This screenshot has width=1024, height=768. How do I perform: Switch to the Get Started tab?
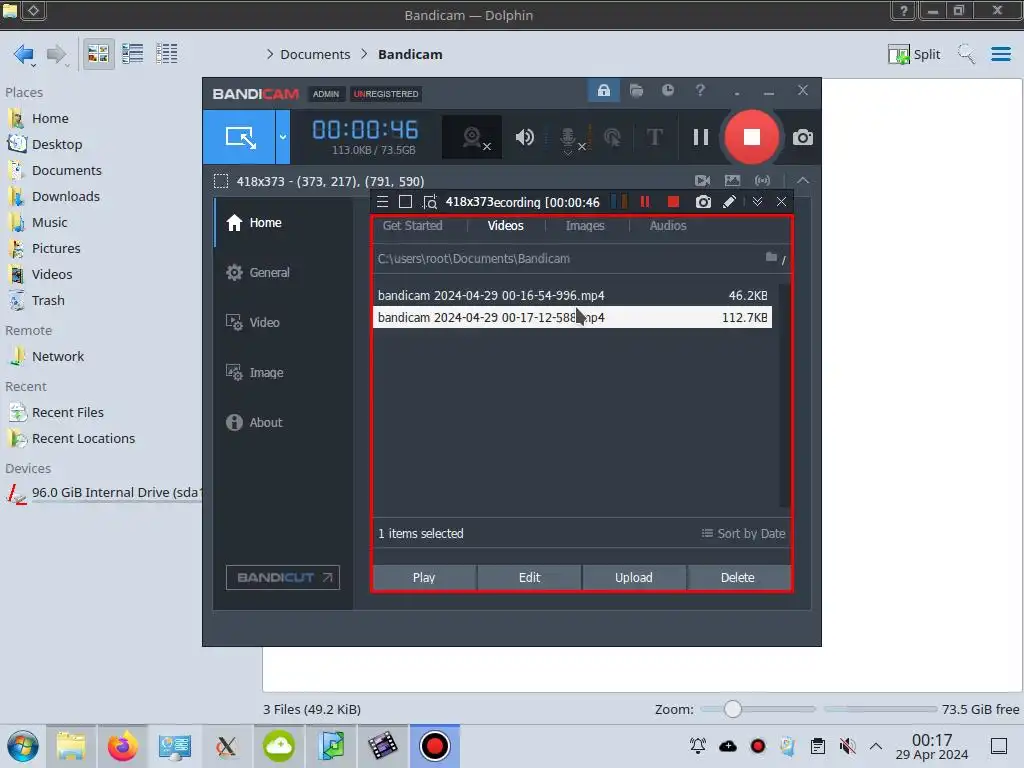point(413,226)
